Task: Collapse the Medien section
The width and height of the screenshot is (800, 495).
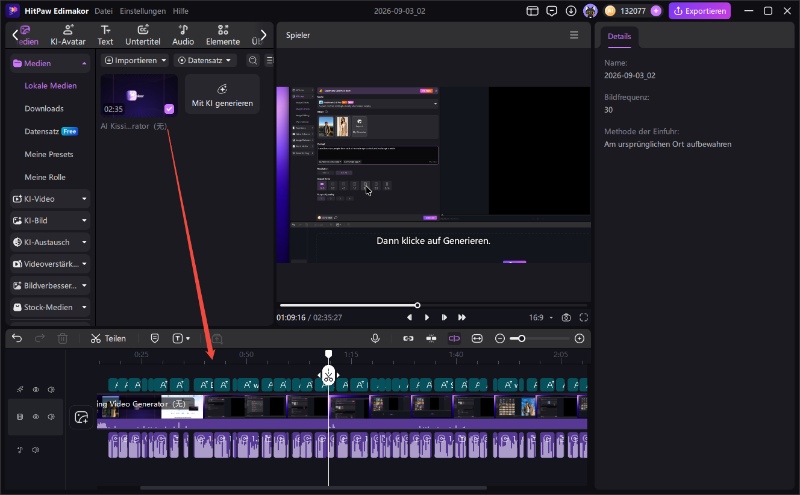Action: pyautogui.click(x=49, y=63)
